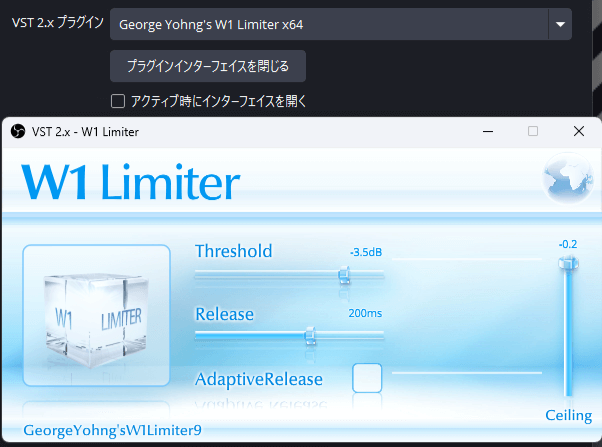Click the Threshold slider handle
602x447 pixels.
[x=344, y=275]
